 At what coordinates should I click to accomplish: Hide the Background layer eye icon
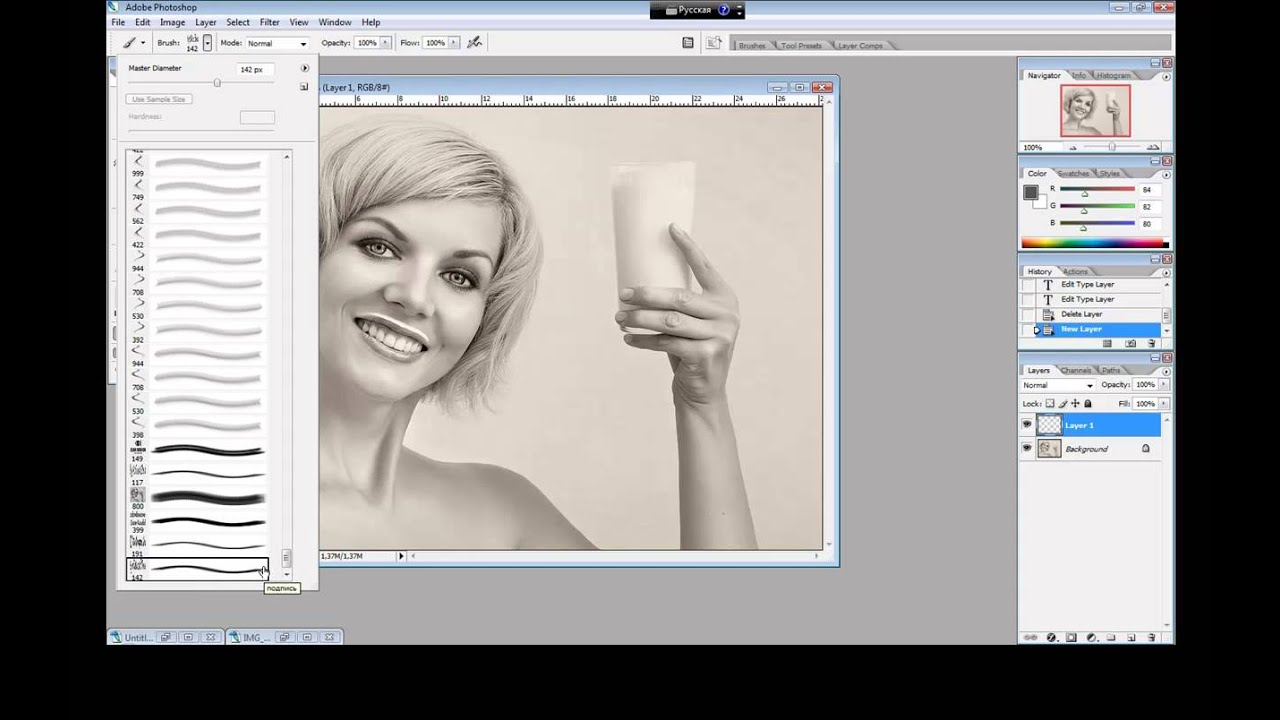click(x=1027, y=449)
